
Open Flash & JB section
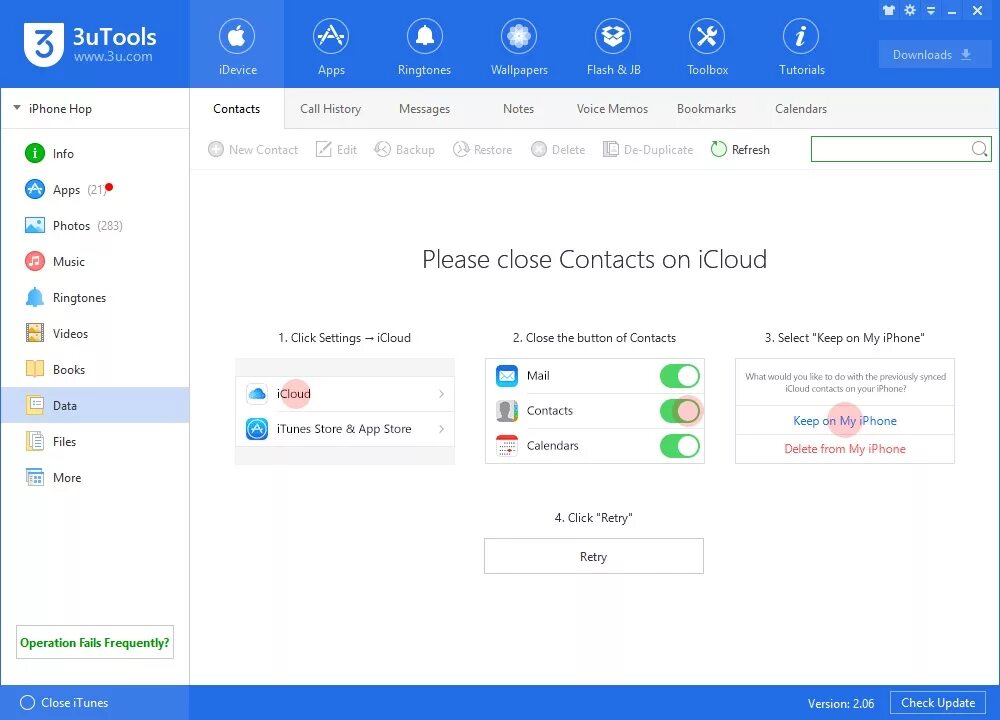pos(613,47)
